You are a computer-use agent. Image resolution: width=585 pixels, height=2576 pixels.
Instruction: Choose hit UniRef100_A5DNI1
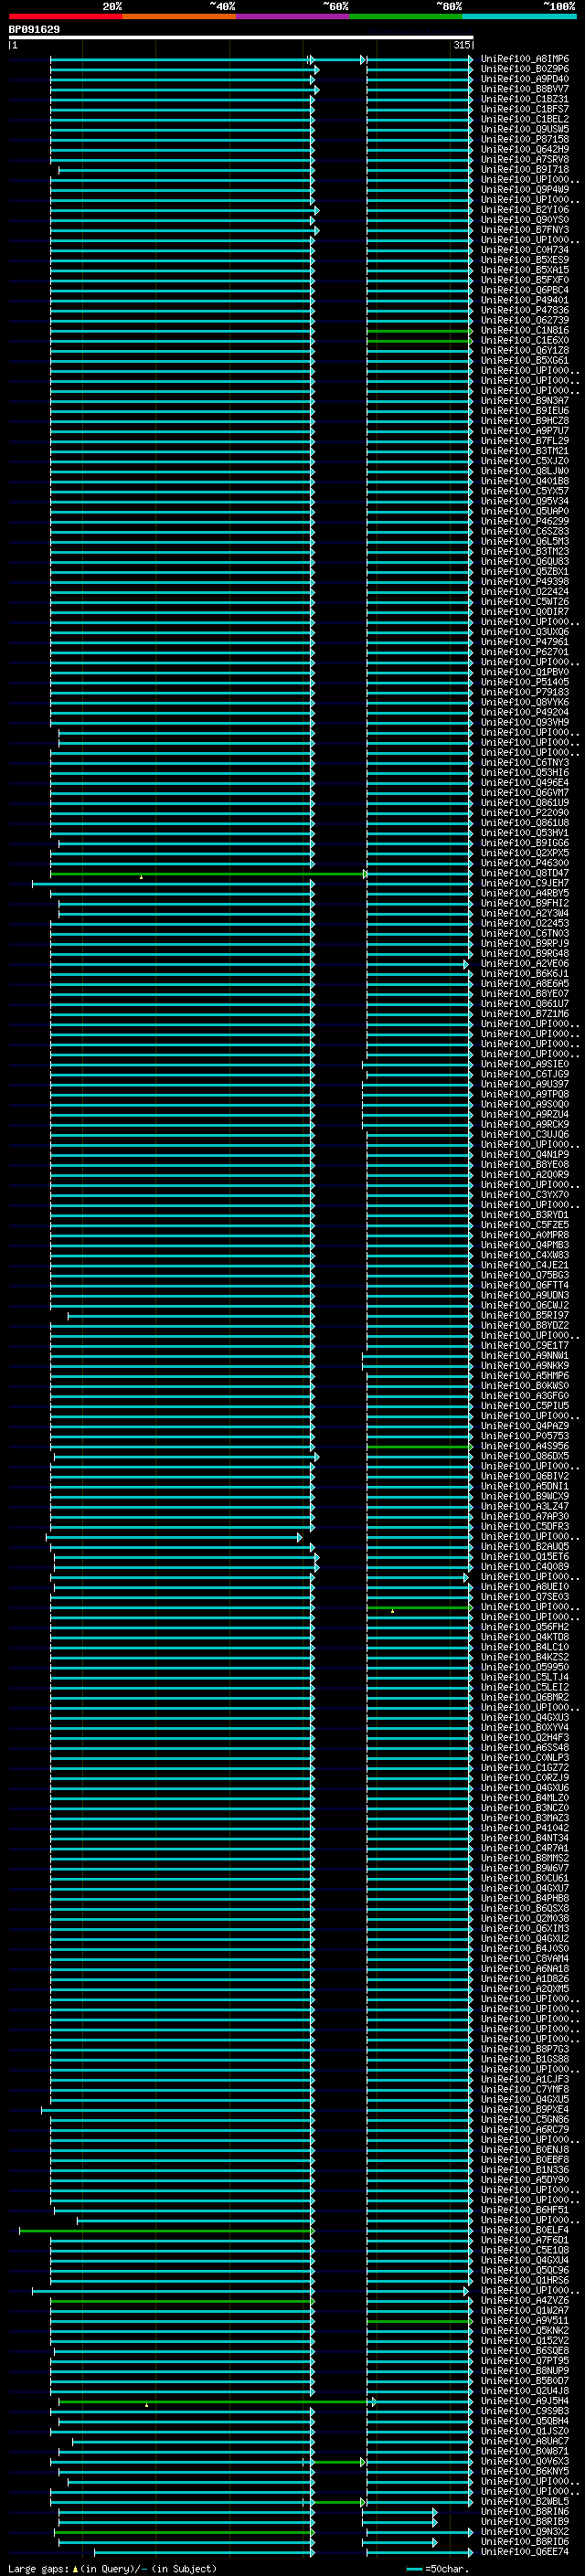pos(524,1487)
